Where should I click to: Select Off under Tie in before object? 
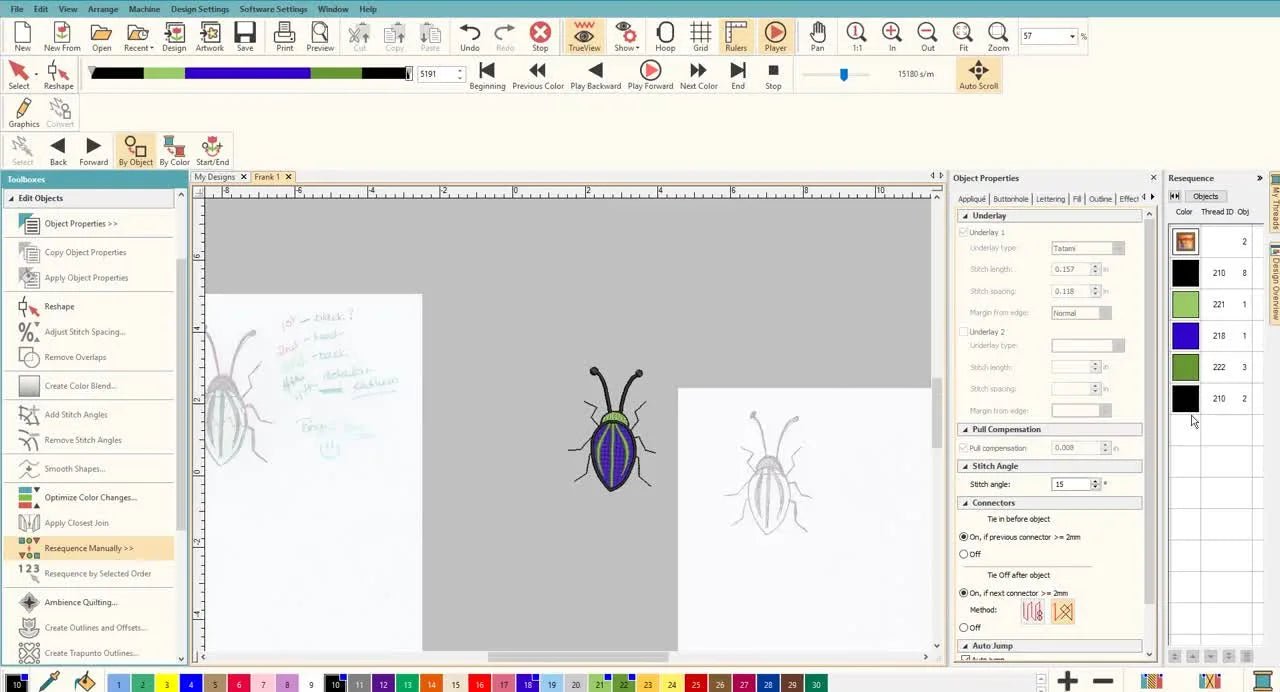(964, 554)
